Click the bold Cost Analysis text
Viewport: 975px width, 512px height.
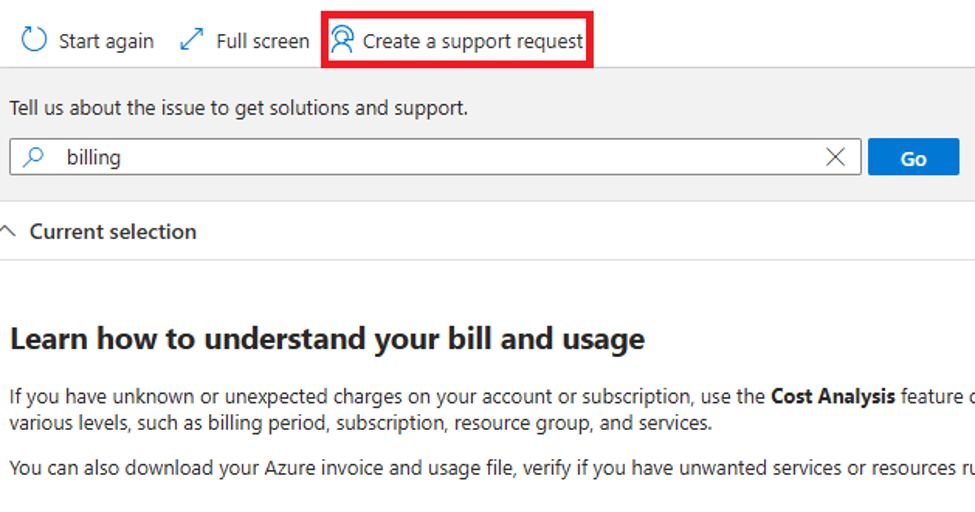click(833, 396)
